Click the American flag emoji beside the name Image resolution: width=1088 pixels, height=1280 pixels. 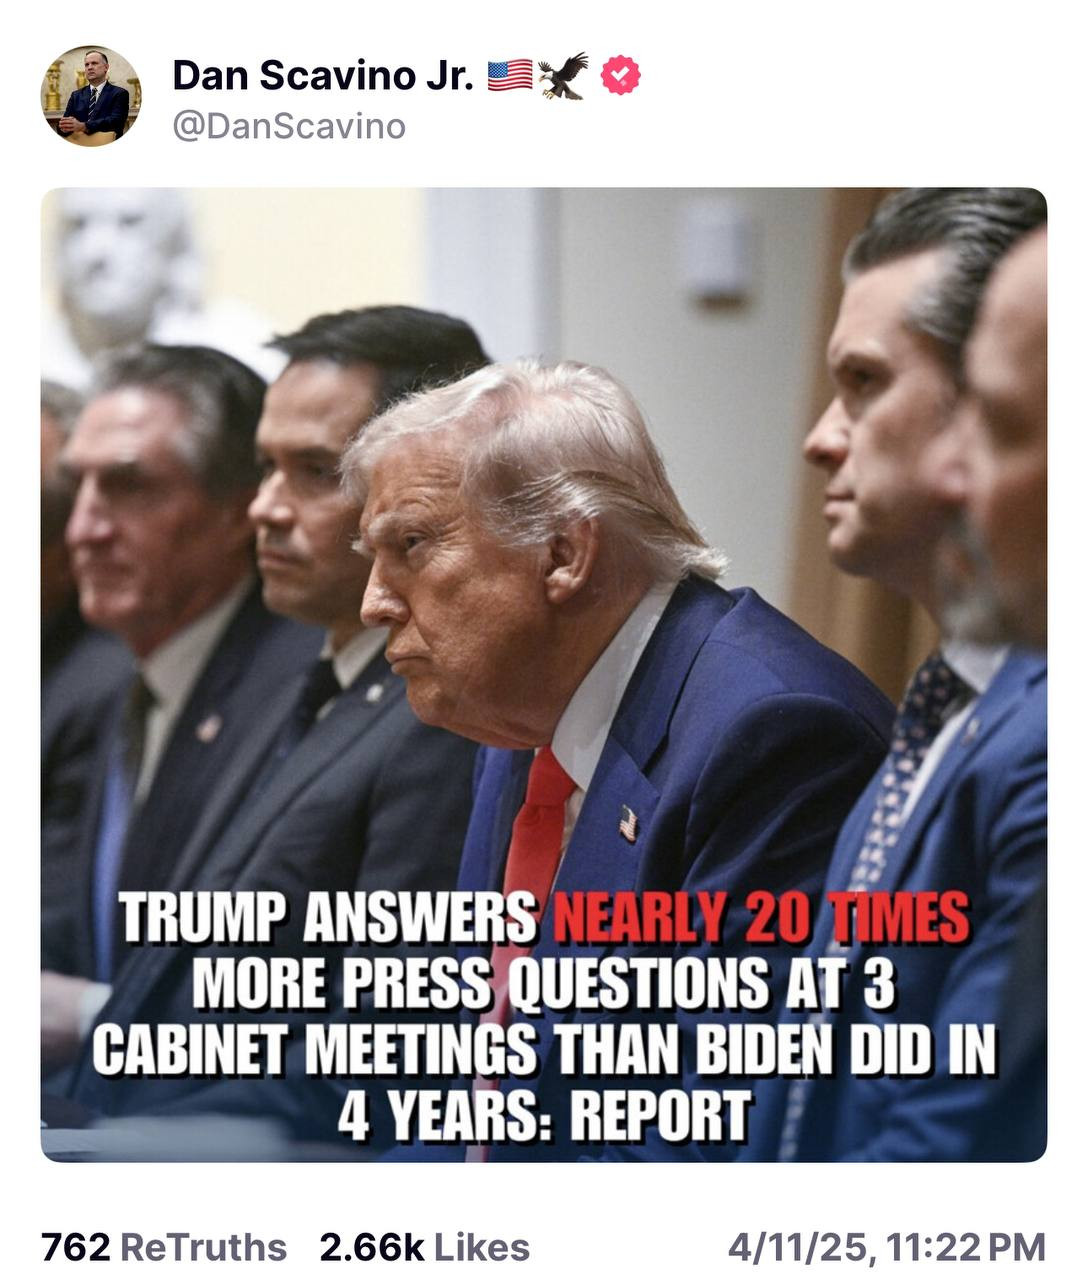(510, 75)
